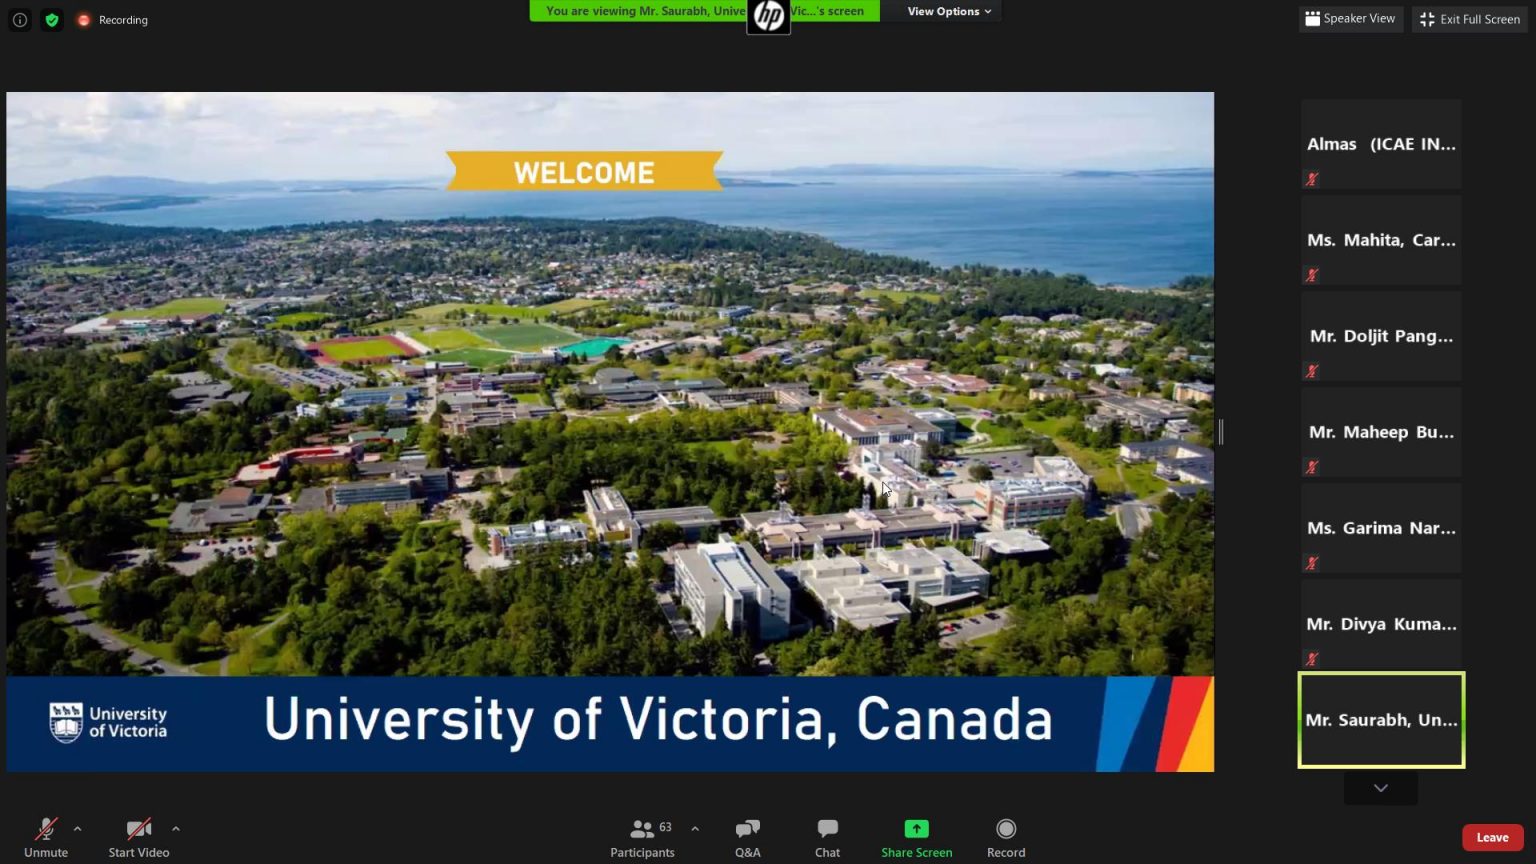Open the Q&A panel
The width and height of the screenshot is (1536, 864).
(748, 829)
